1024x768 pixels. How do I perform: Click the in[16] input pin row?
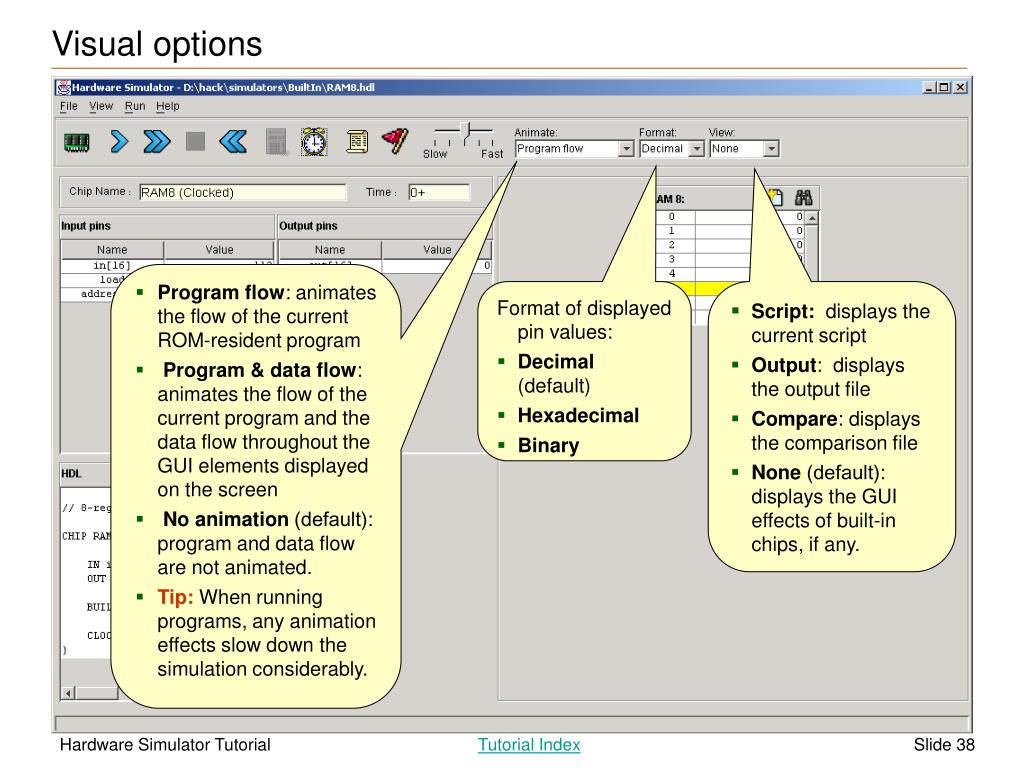click(x=167, y=266)
